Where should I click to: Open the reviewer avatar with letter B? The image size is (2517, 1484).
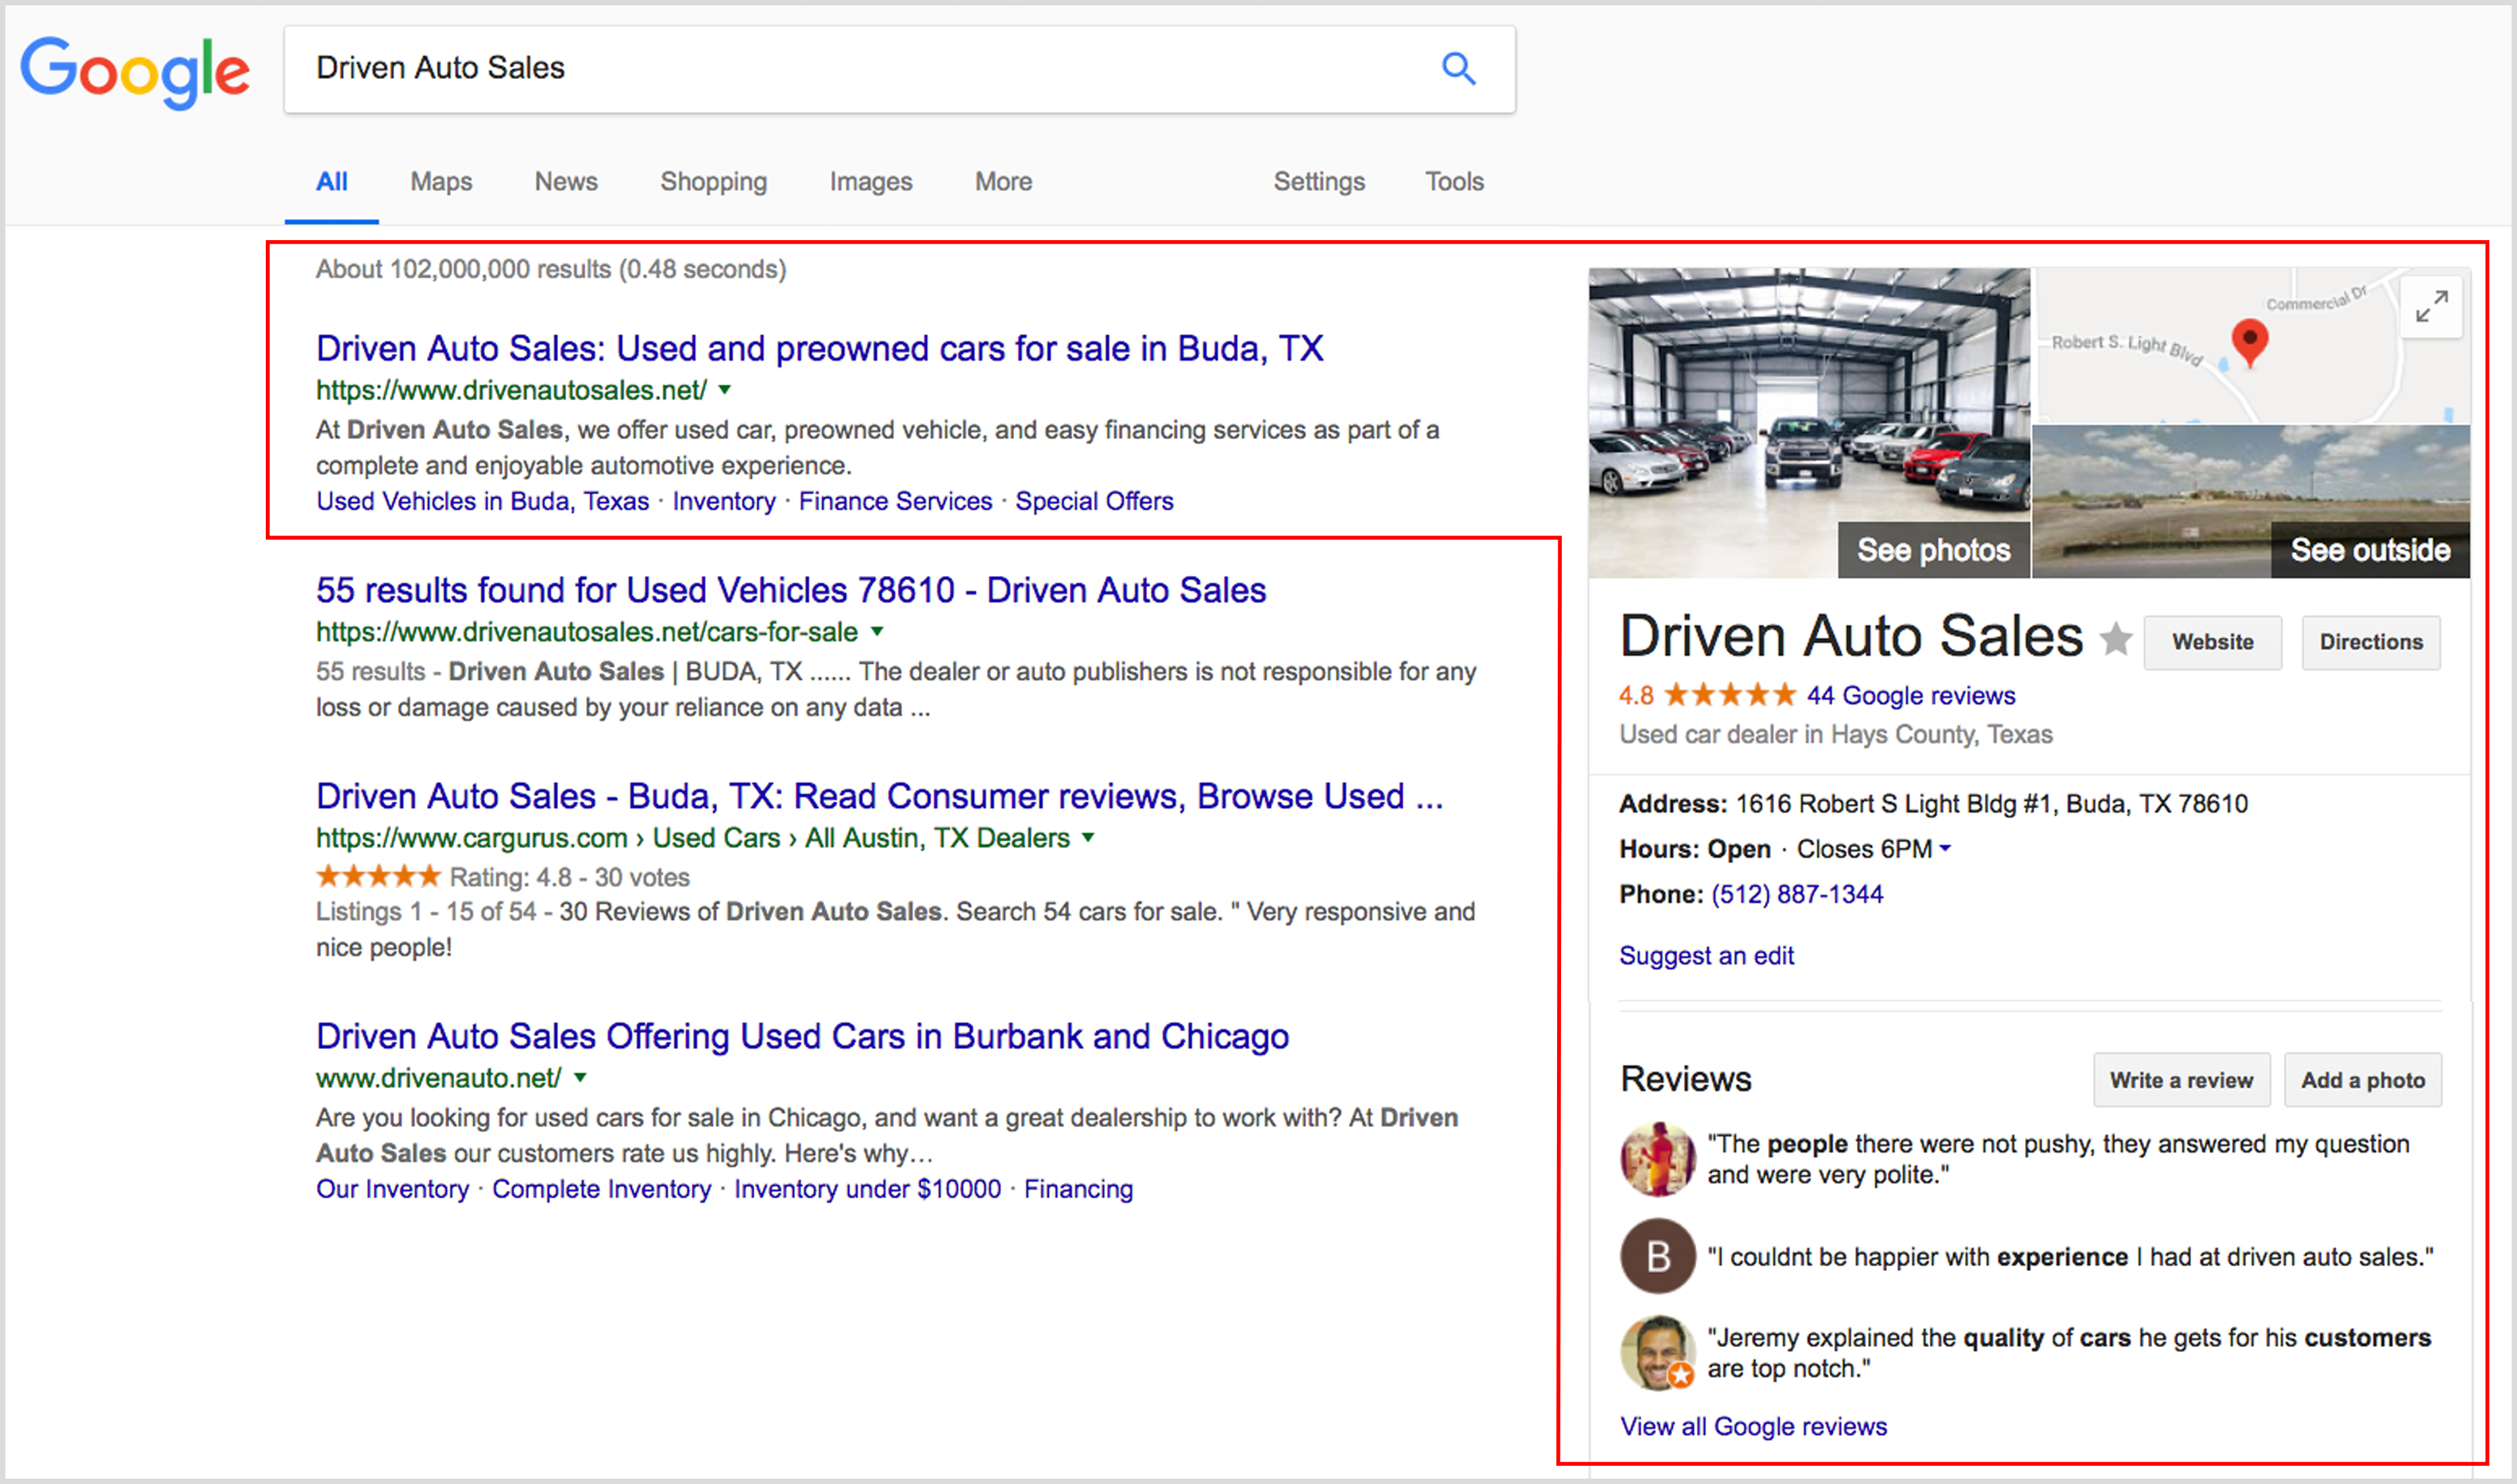[1657, 1256]
